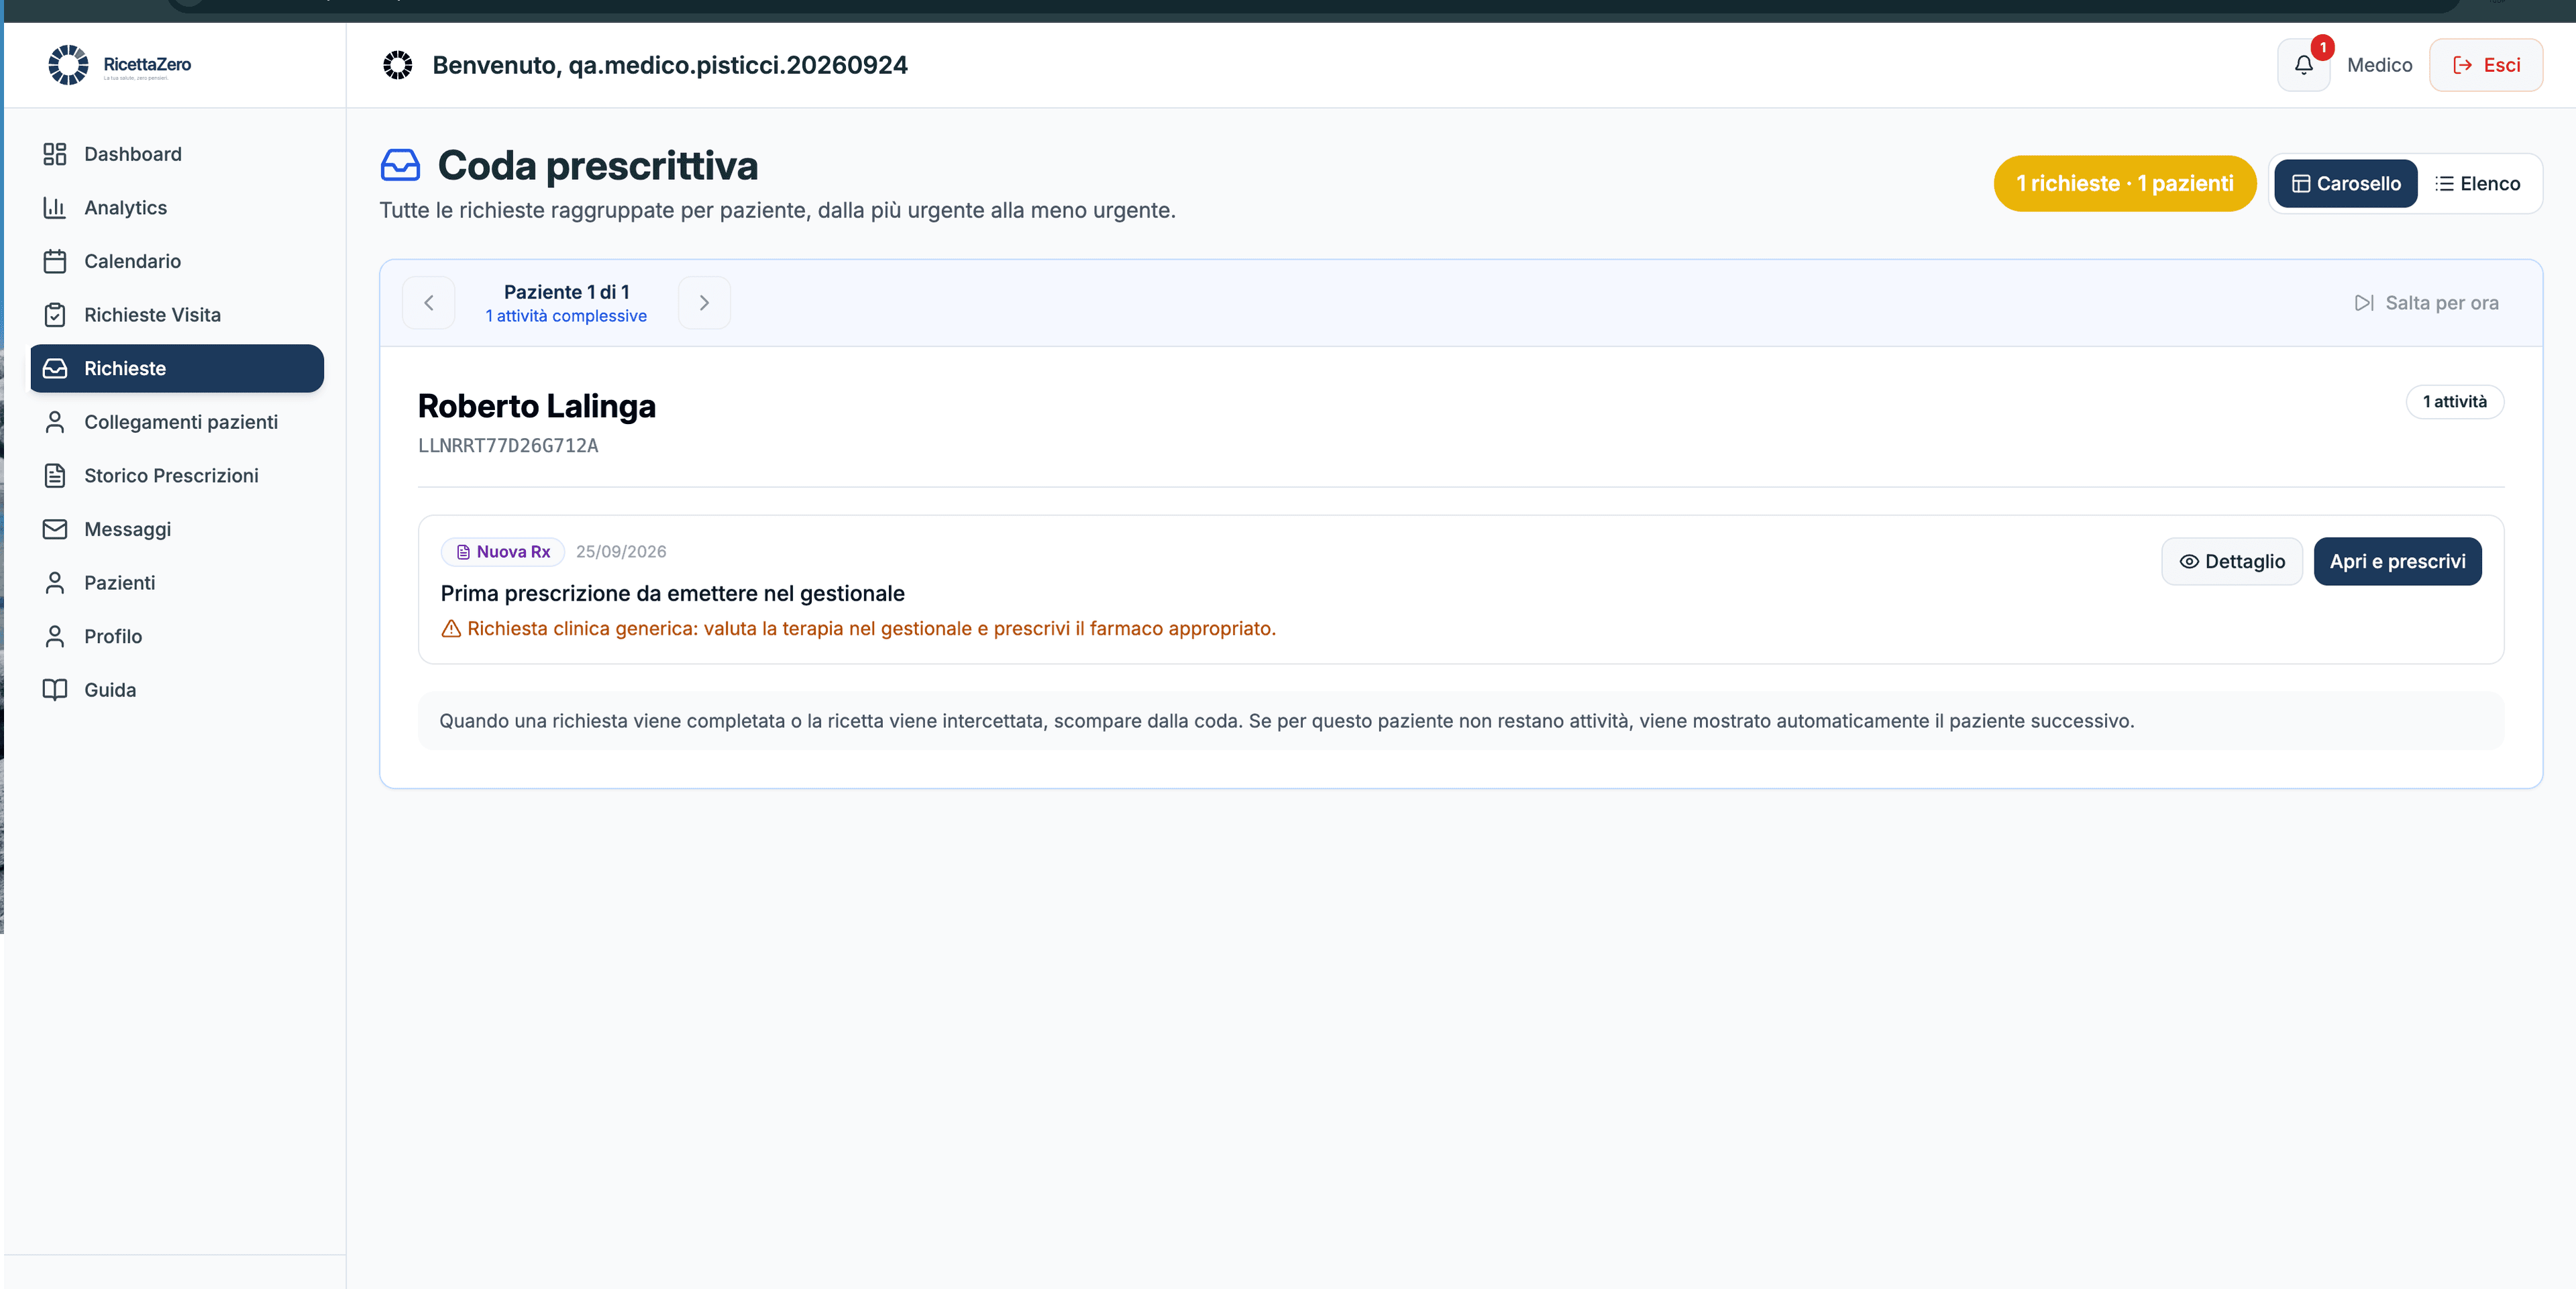Screen dimensions: 2576x1289
Task: Click the Nuova Rx tag
Action: (503, 552)
